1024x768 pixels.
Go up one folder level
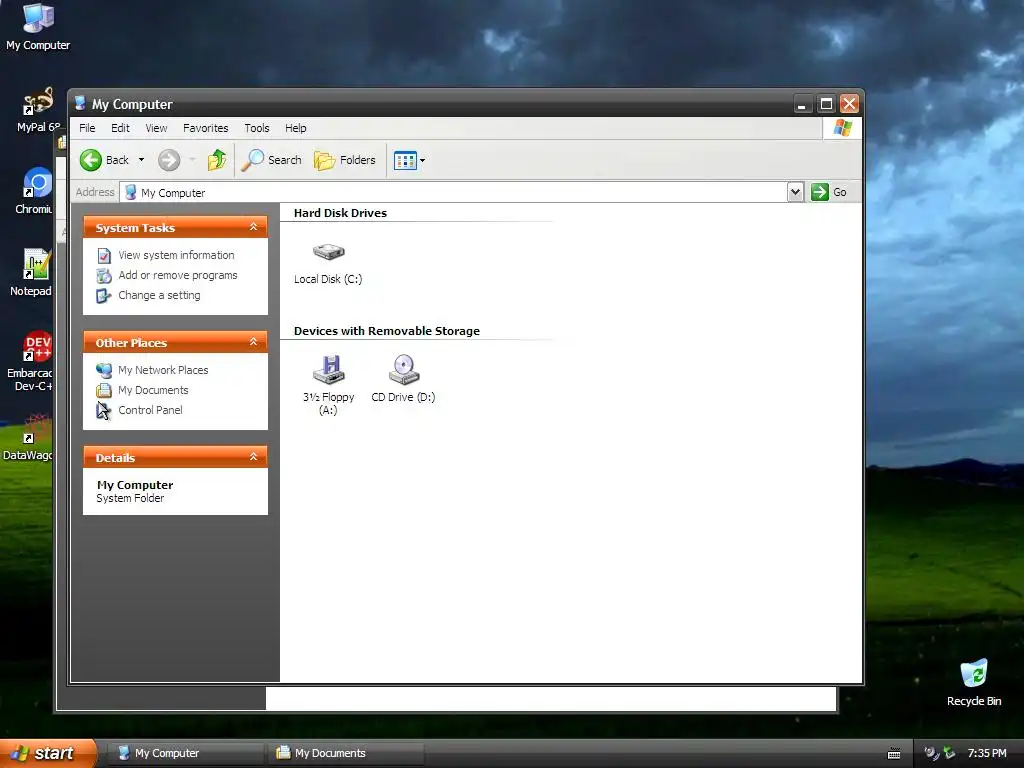217,160
